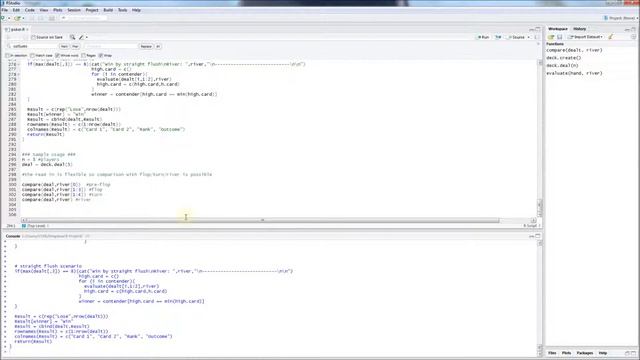Maximize the source editor pane

point(538,29)
